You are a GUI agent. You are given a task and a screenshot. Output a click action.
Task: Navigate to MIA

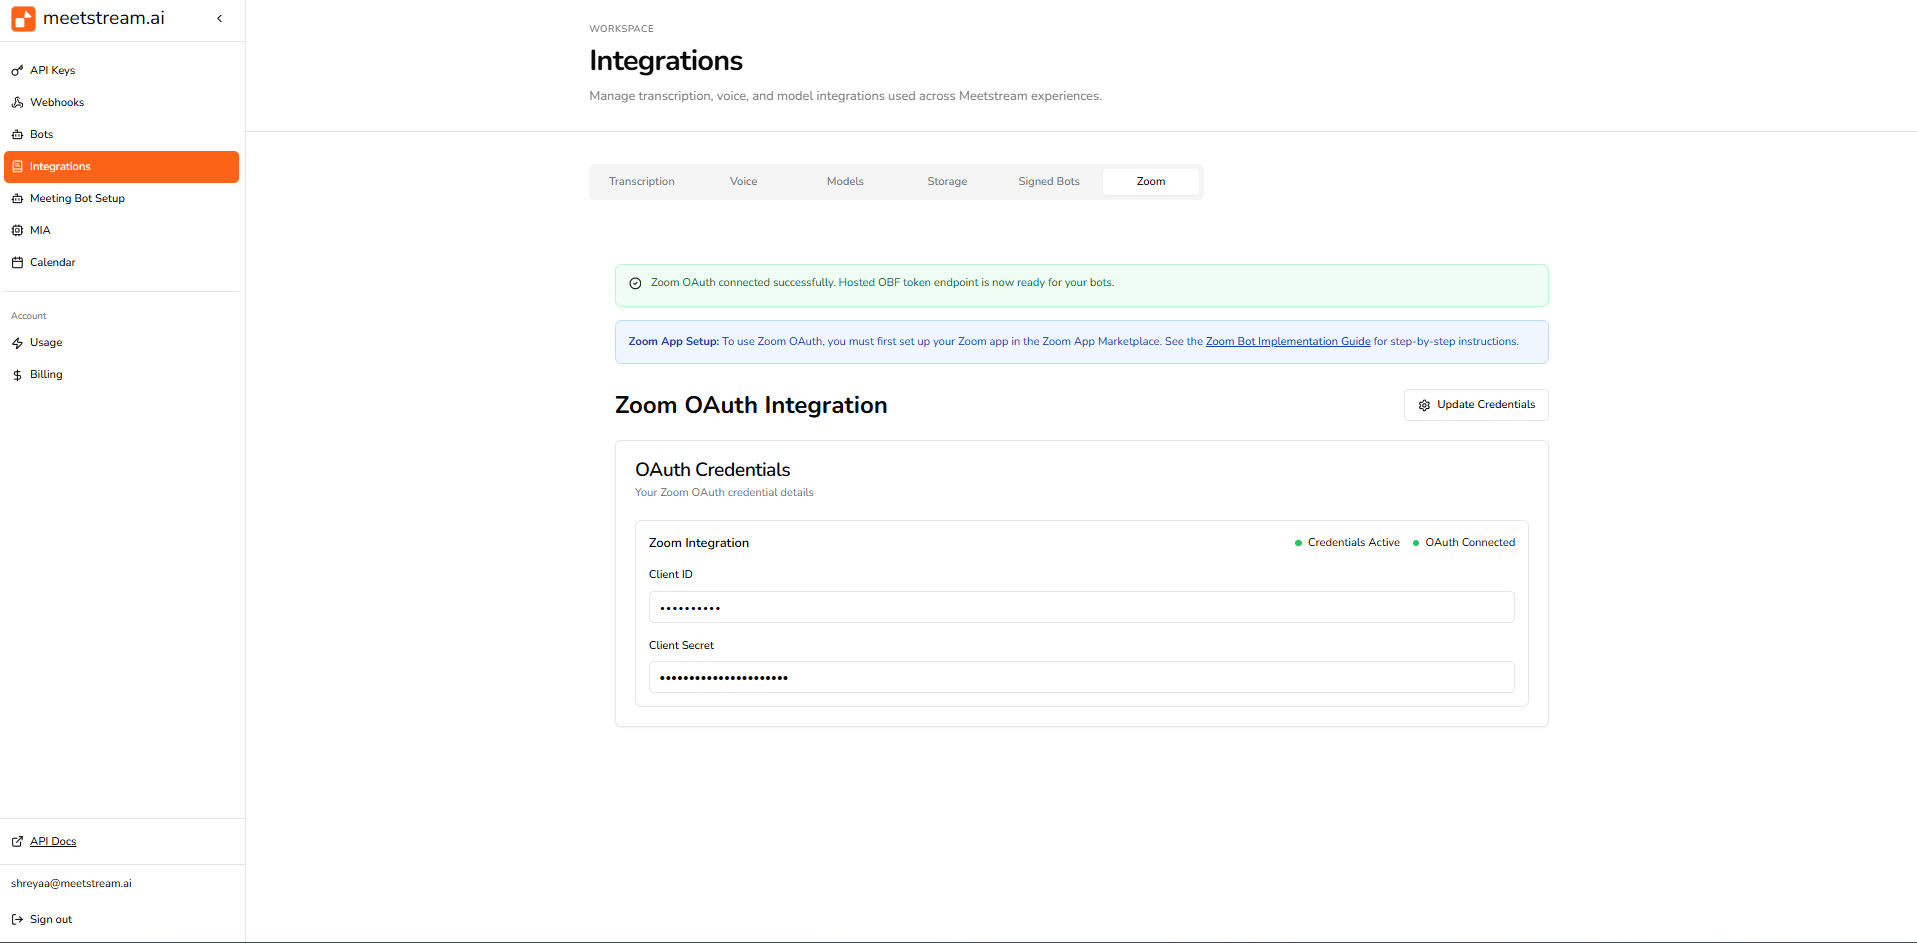(x=122, y=231)
